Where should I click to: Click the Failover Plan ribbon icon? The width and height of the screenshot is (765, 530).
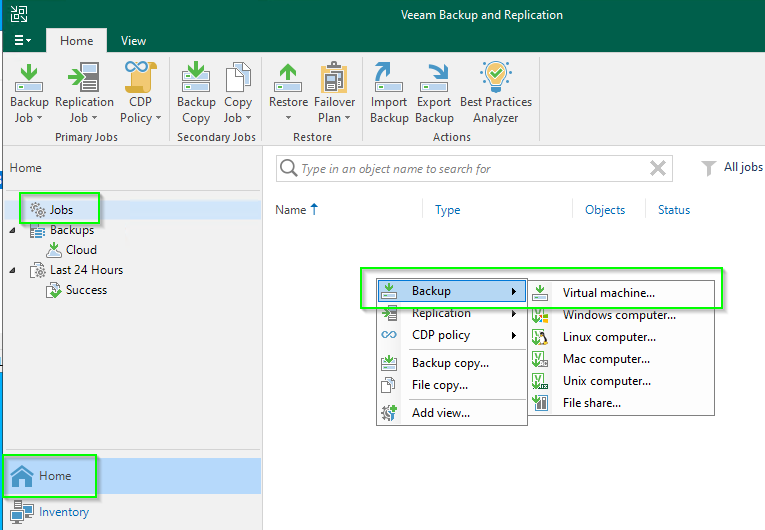tap(334, 77)
